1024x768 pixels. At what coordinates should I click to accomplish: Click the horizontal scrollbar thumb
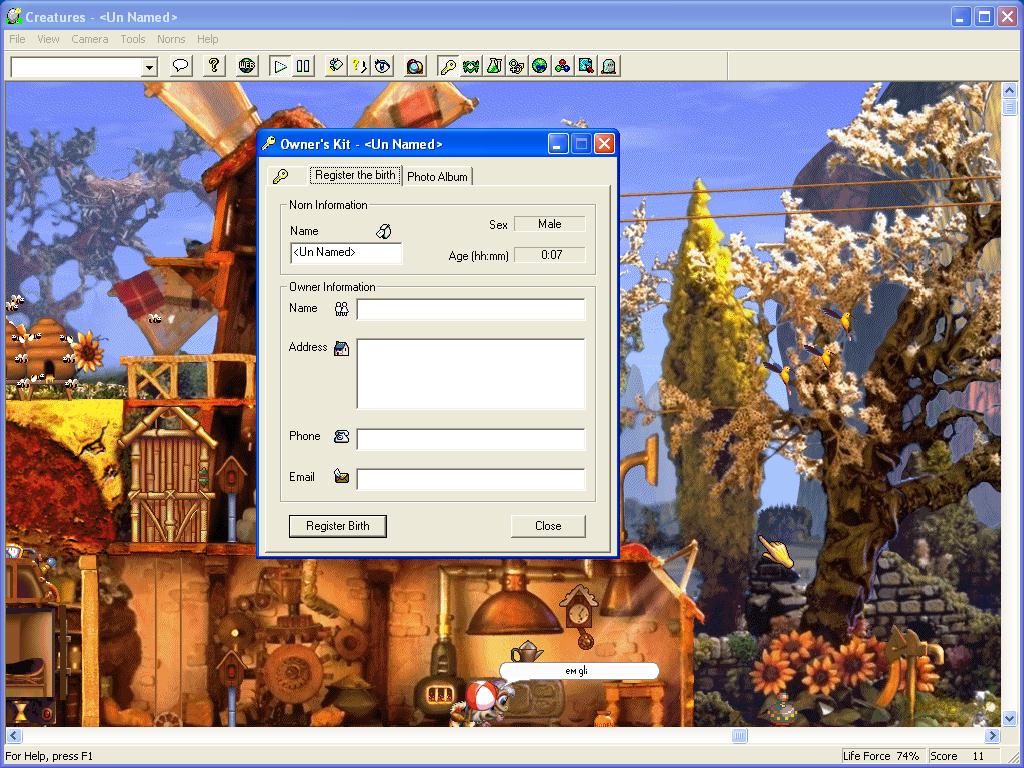pos(739,735)
